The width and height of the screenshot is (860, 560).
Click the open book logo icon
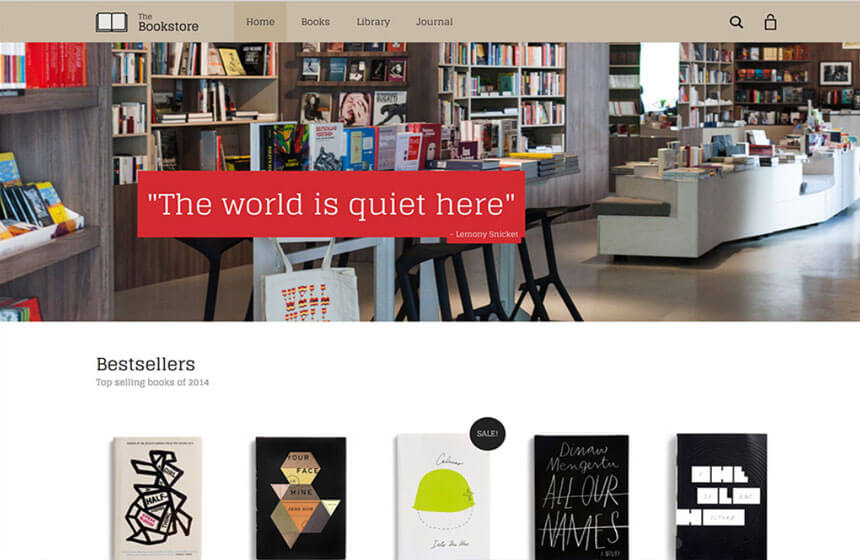[x=112, y=22]
